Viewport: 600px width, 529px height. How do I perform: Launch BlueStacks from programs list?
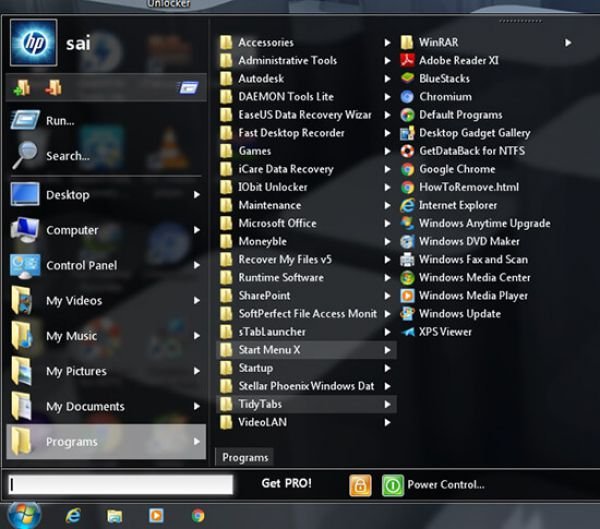click(x=435, y=78)
